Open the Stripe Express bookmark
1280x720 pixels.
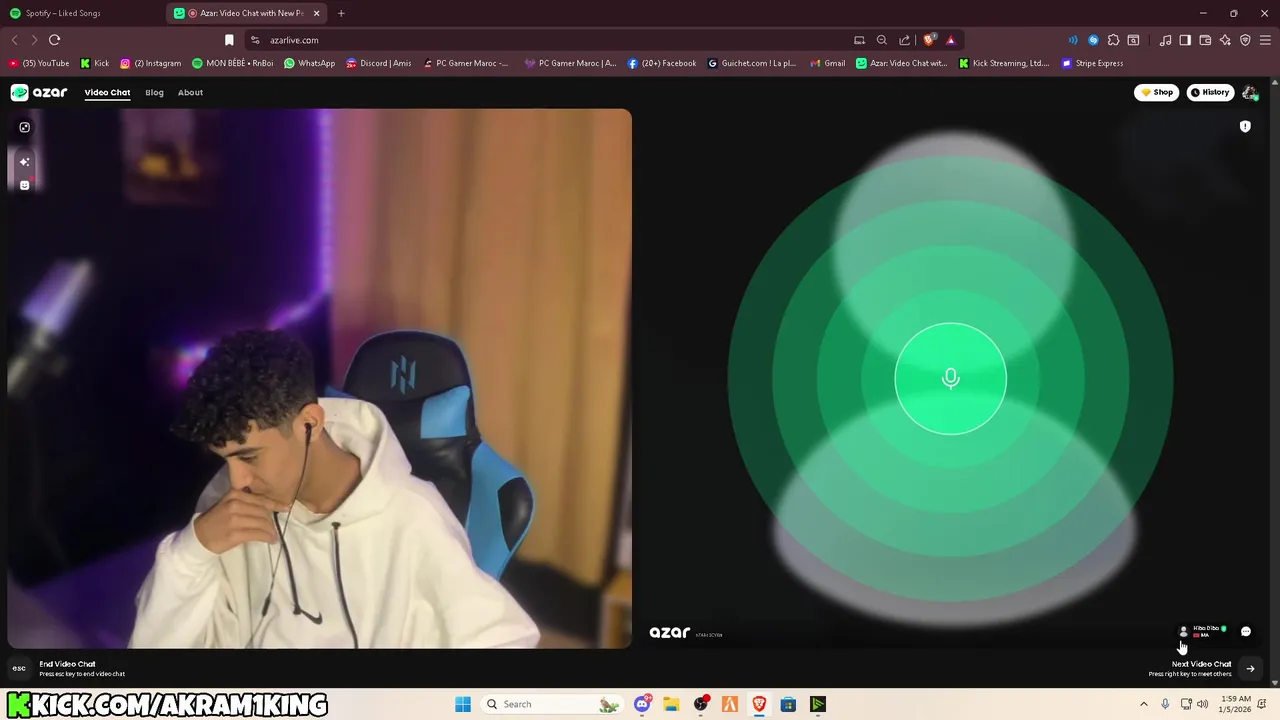point(1092,63)
